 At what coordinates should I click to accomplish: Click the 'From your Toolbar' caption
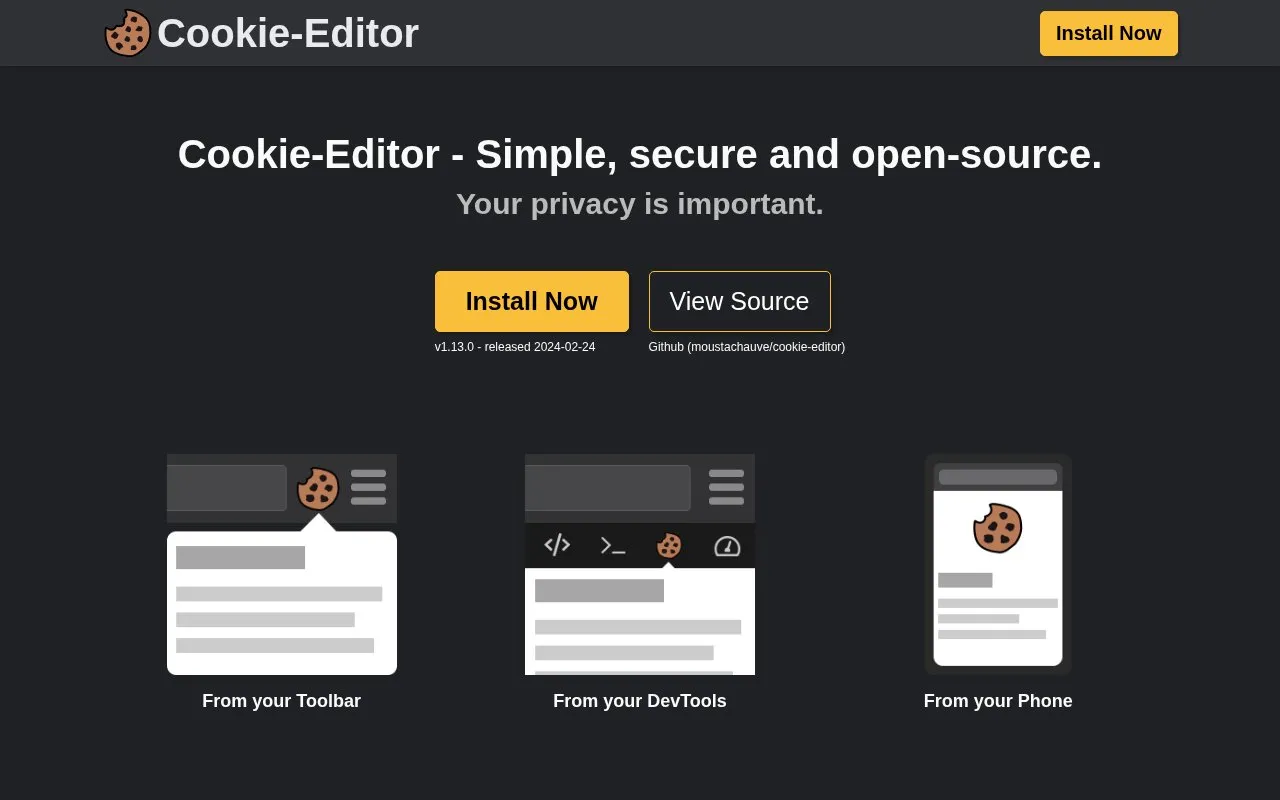tap(282, 701)
